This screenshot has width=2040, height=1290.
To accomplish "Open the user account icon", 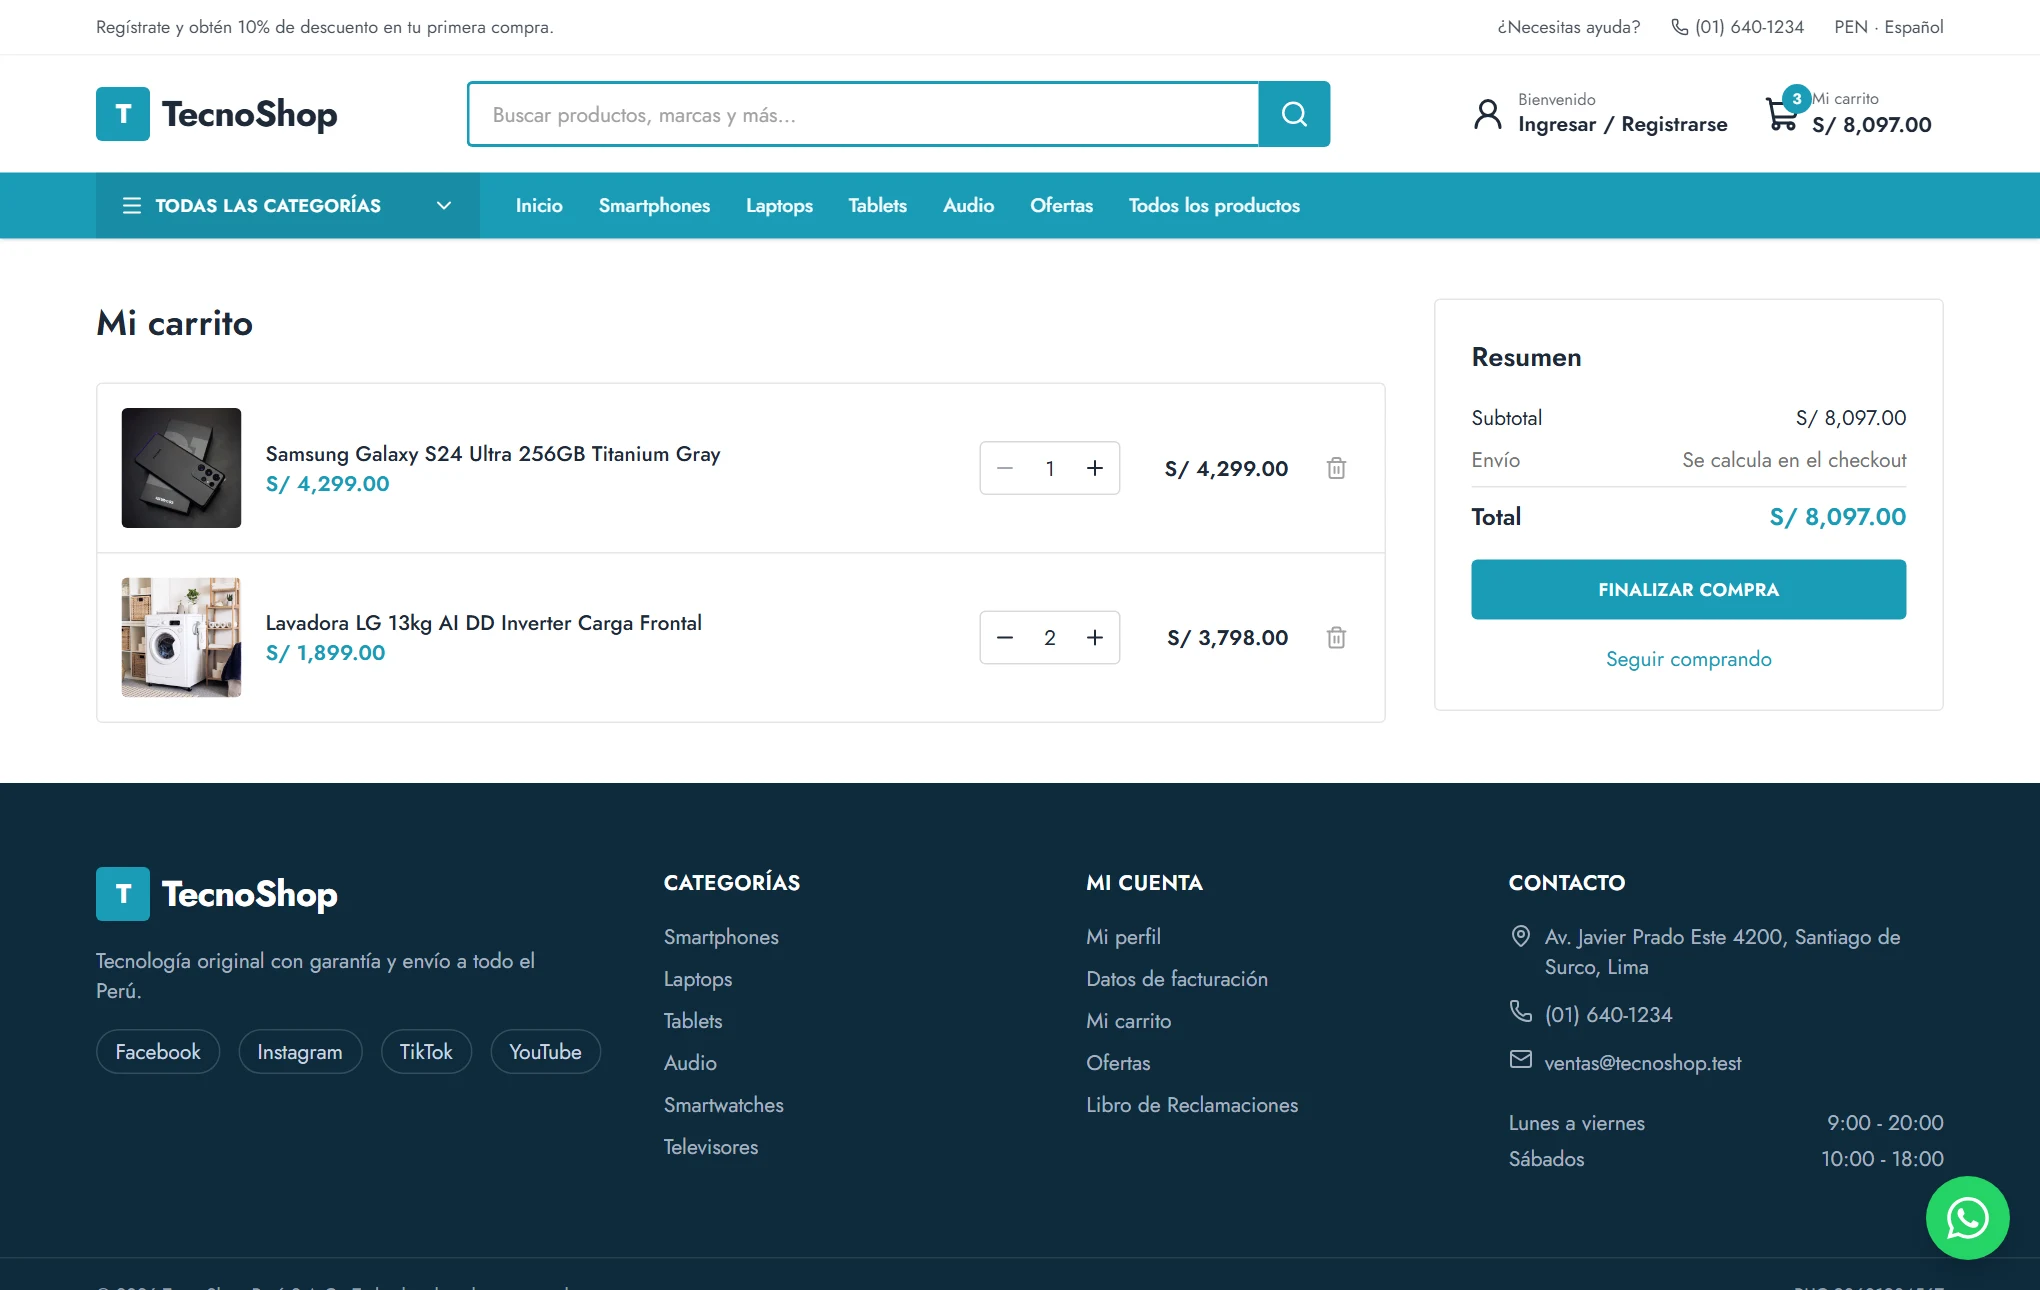I will click(1488, 114).
